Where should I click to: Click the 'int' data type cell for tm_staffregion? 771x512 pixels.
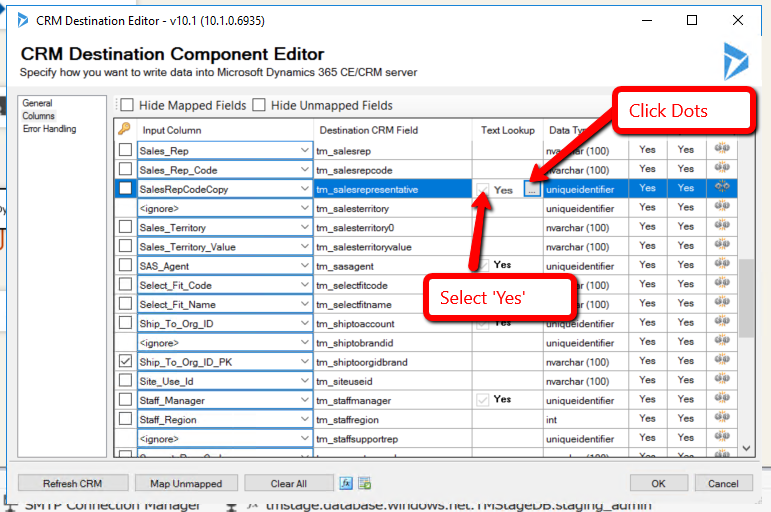pos(585,420)
